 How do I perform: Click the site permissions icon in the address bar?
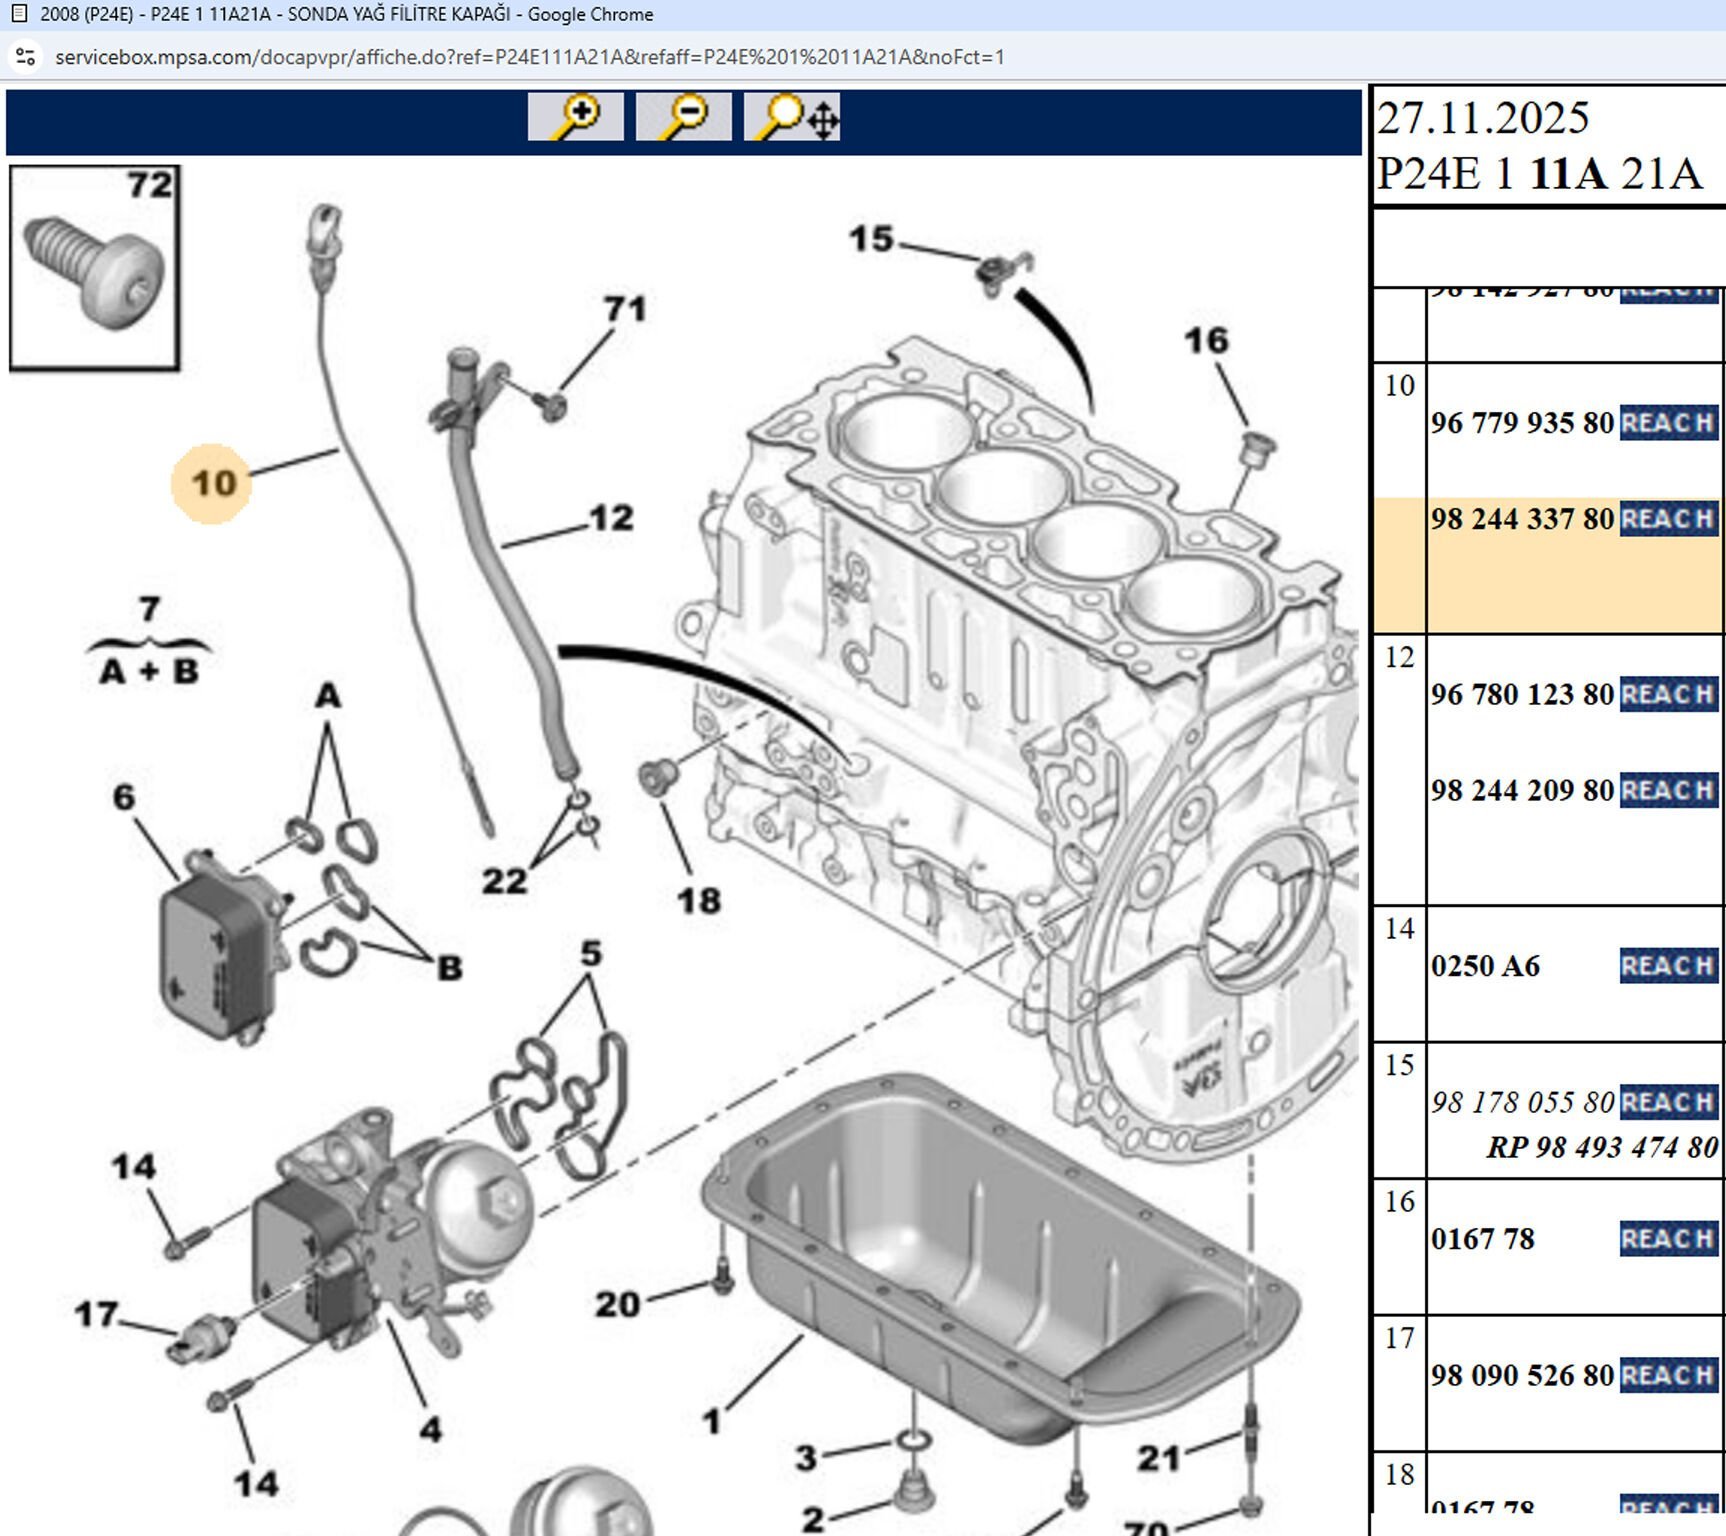coord(27,57)
